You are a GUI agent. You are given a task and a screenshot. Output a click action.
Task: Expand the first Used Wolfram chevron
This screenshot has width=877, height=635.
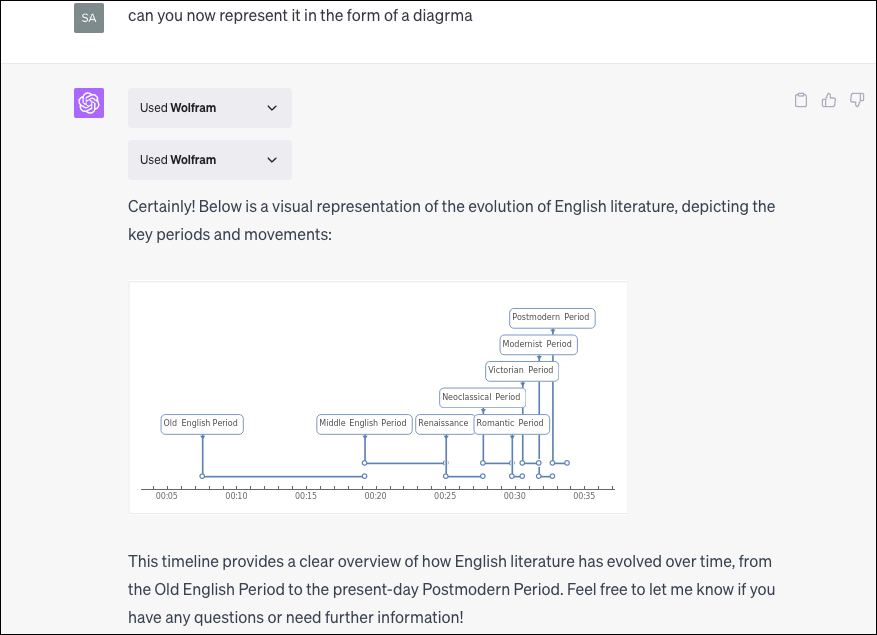click(272, 108)
